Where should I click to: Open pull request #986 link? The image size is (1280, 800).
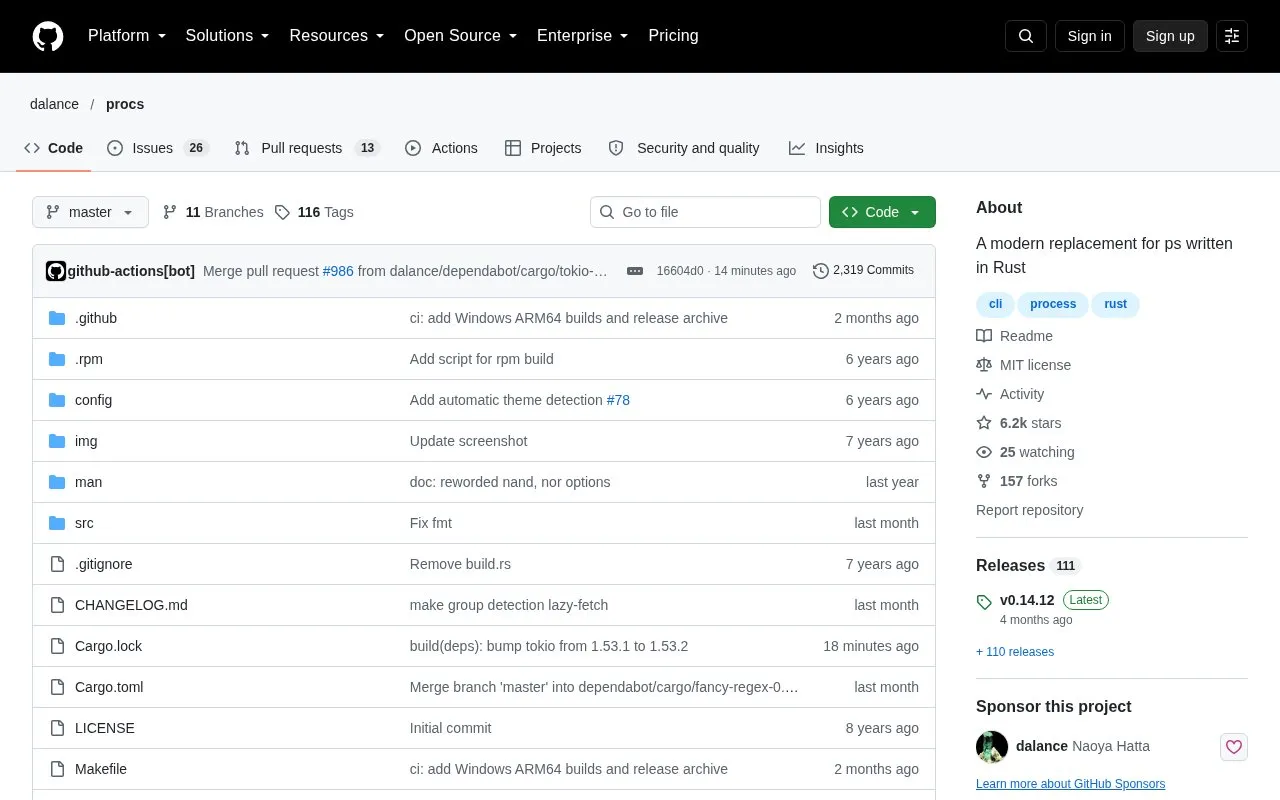pyautogui.click(x=338, y=271)
